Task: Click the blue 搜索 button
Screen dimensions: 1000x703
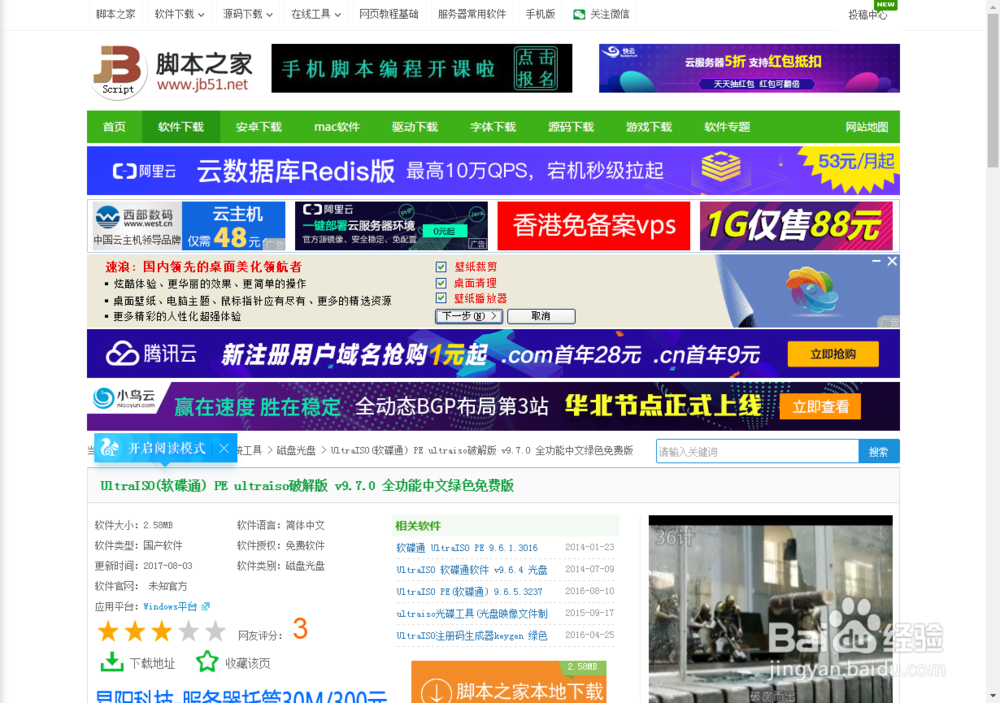Action: tap(878, 452)
